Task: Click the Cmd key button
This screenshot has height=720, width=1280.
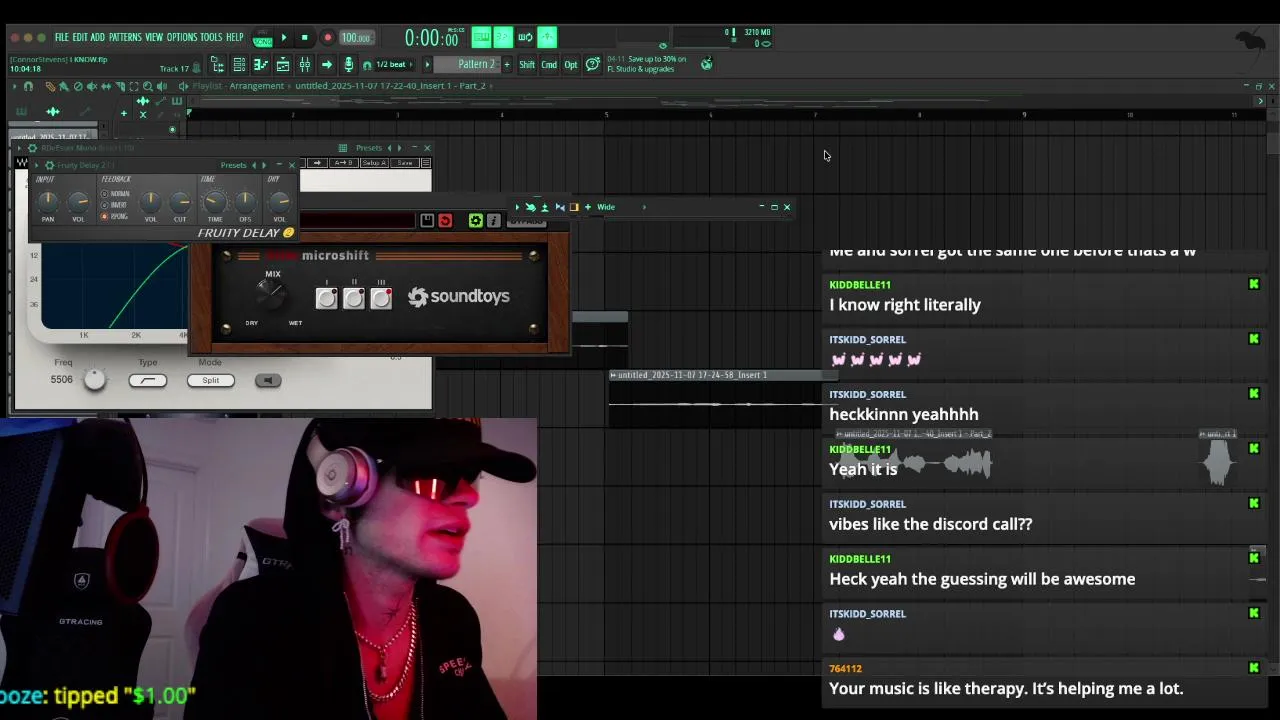Action: [x=549, y=65]
